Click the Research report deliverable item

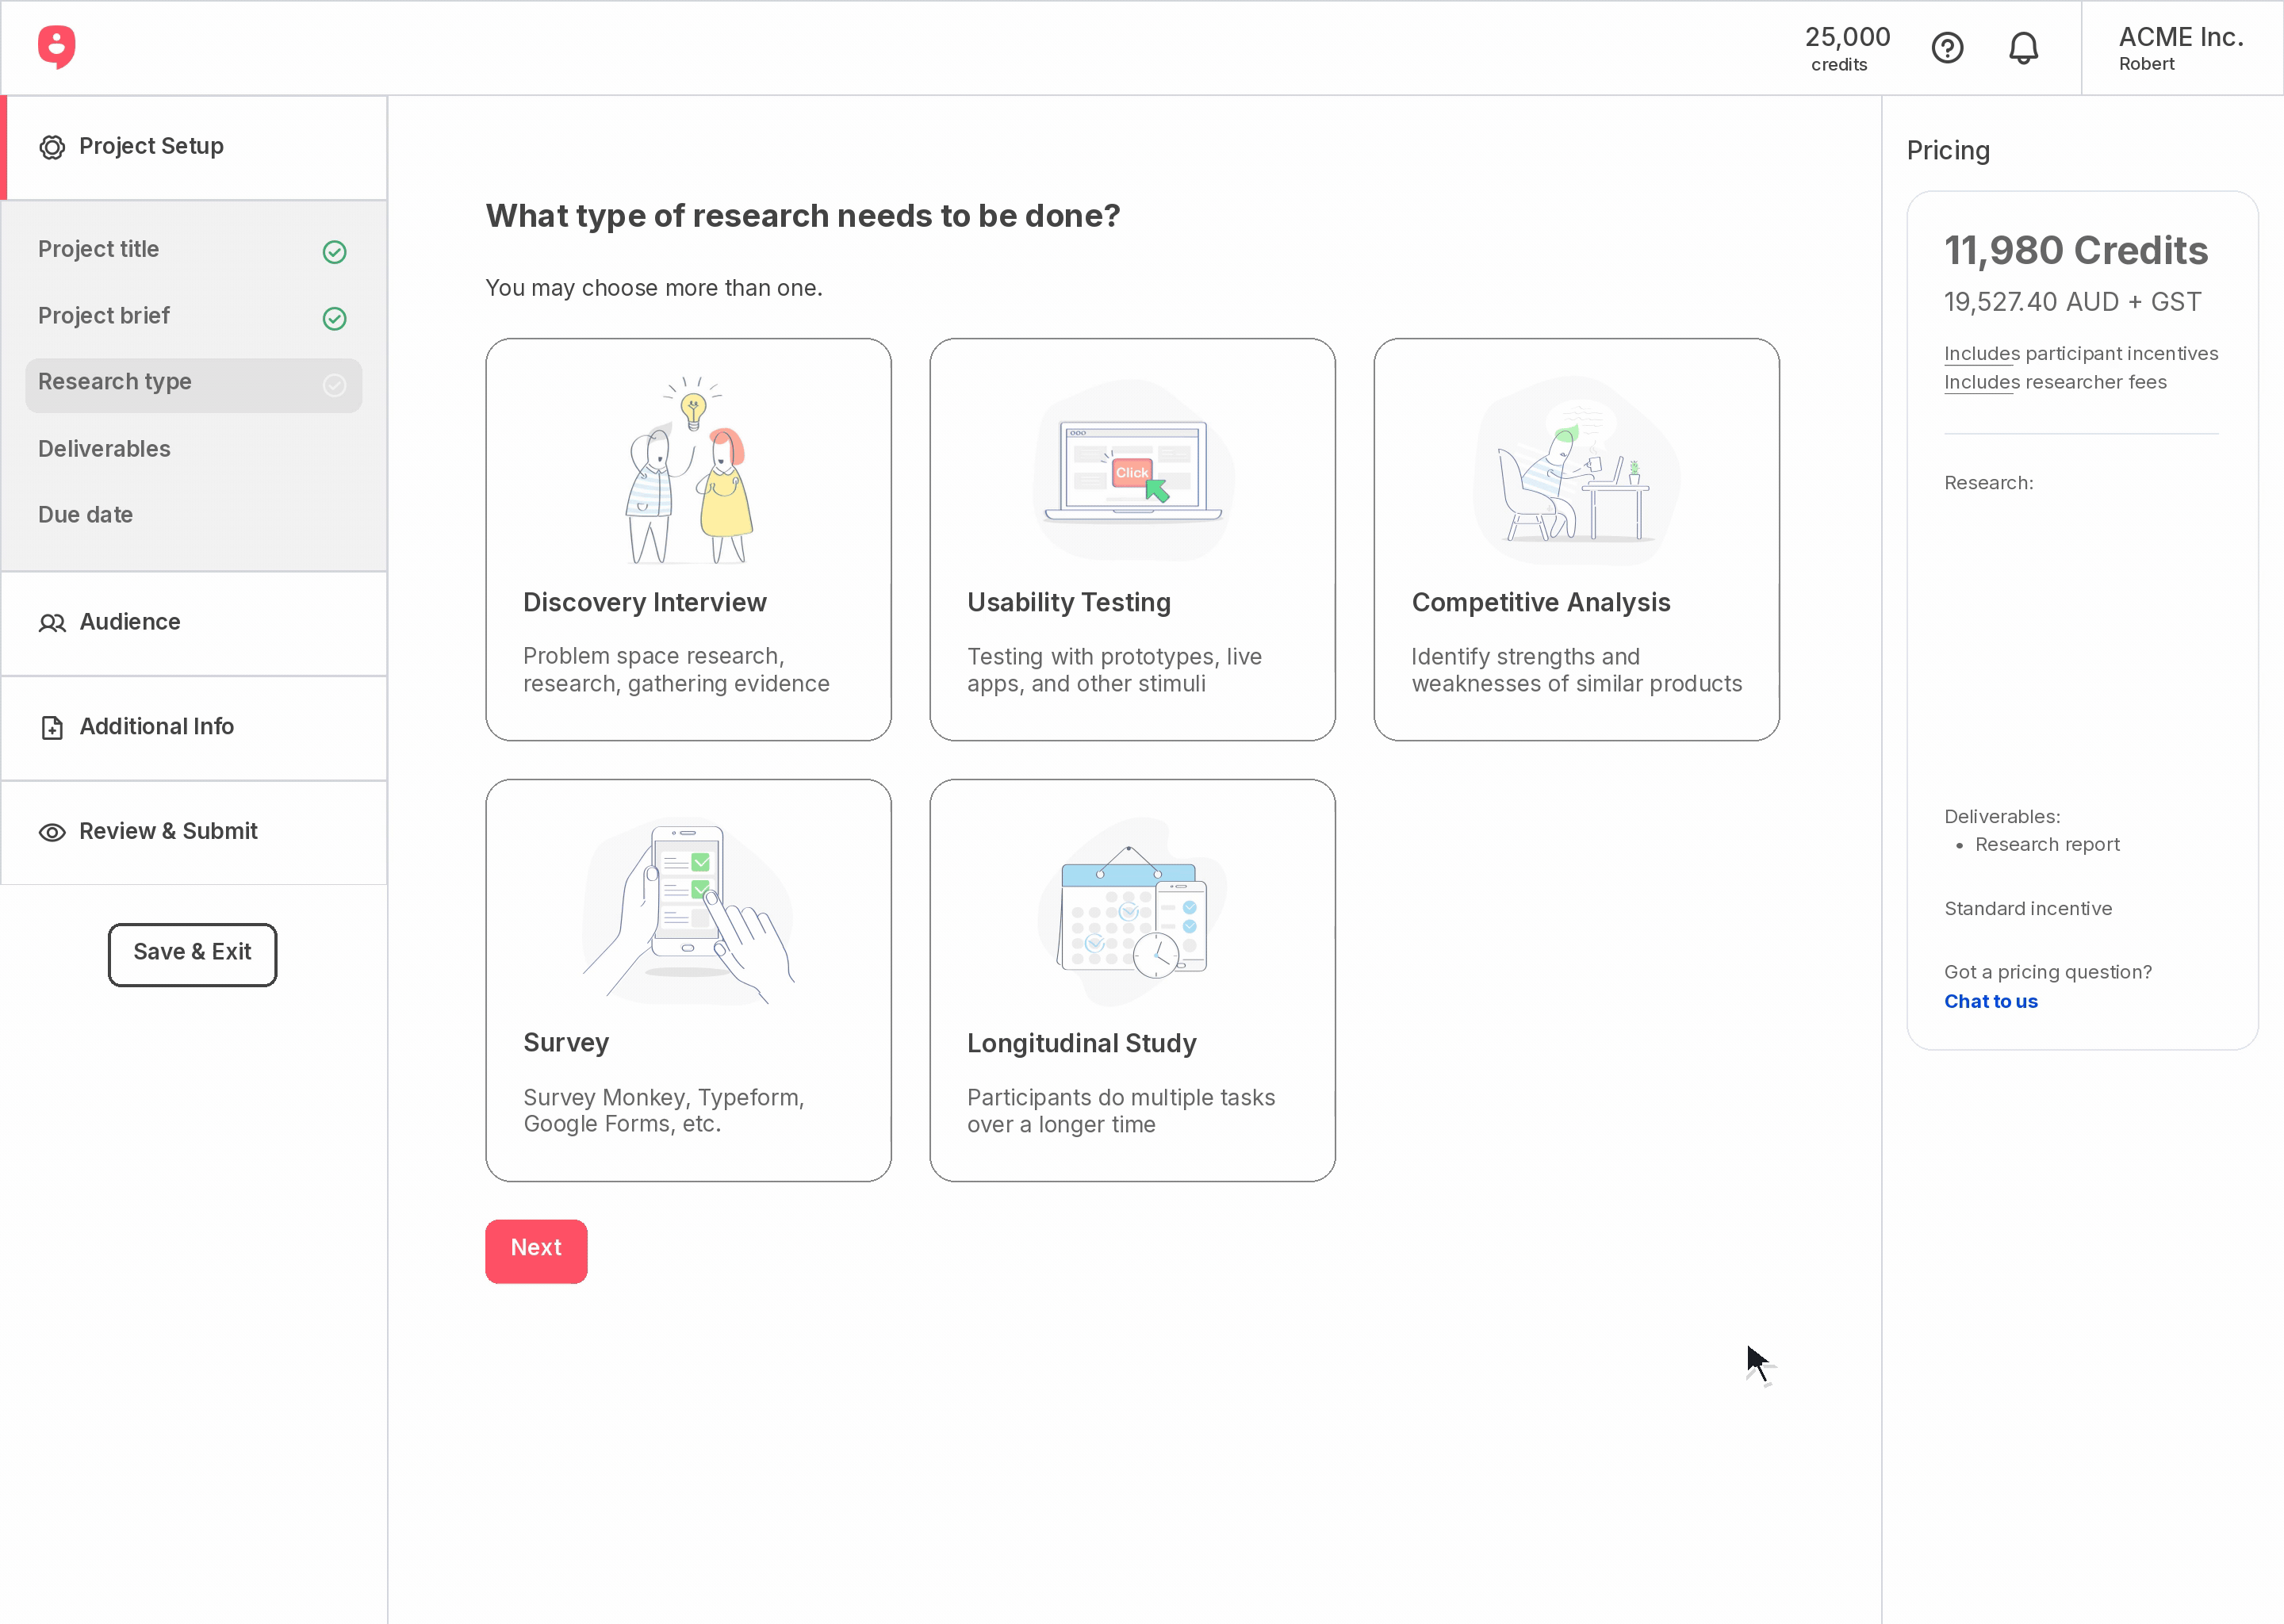[2046, 845]
